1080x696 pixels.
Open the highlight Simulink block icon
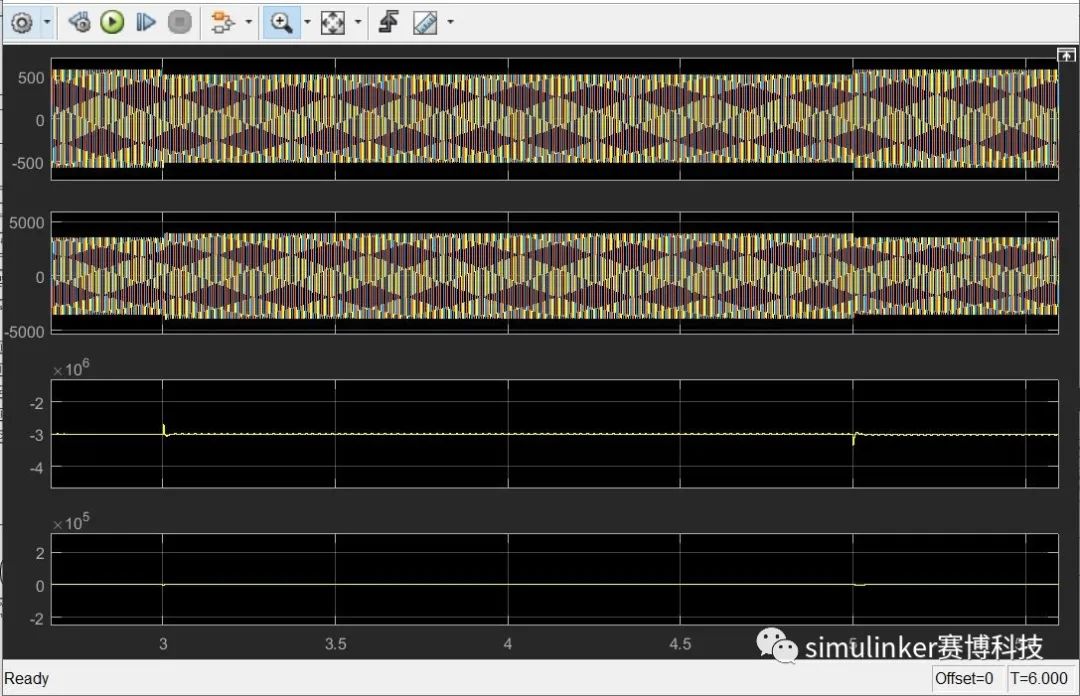[222, 22]
